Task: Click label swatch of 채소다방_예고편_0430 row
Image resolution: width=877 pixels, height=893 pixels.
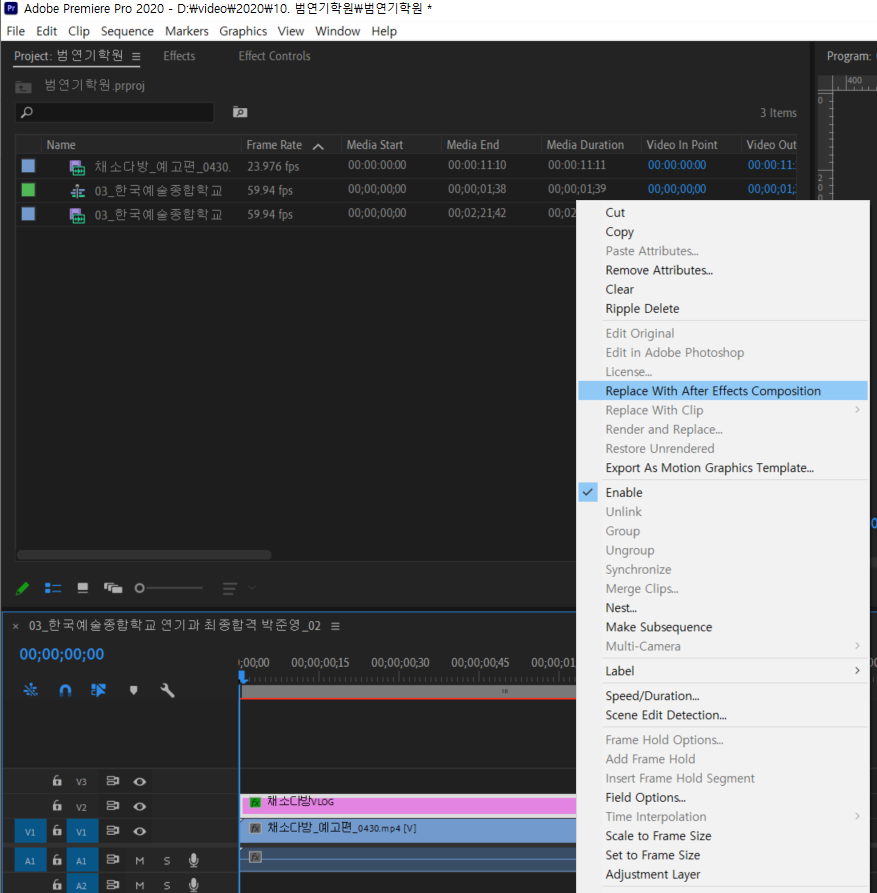Action: [28, 166]
